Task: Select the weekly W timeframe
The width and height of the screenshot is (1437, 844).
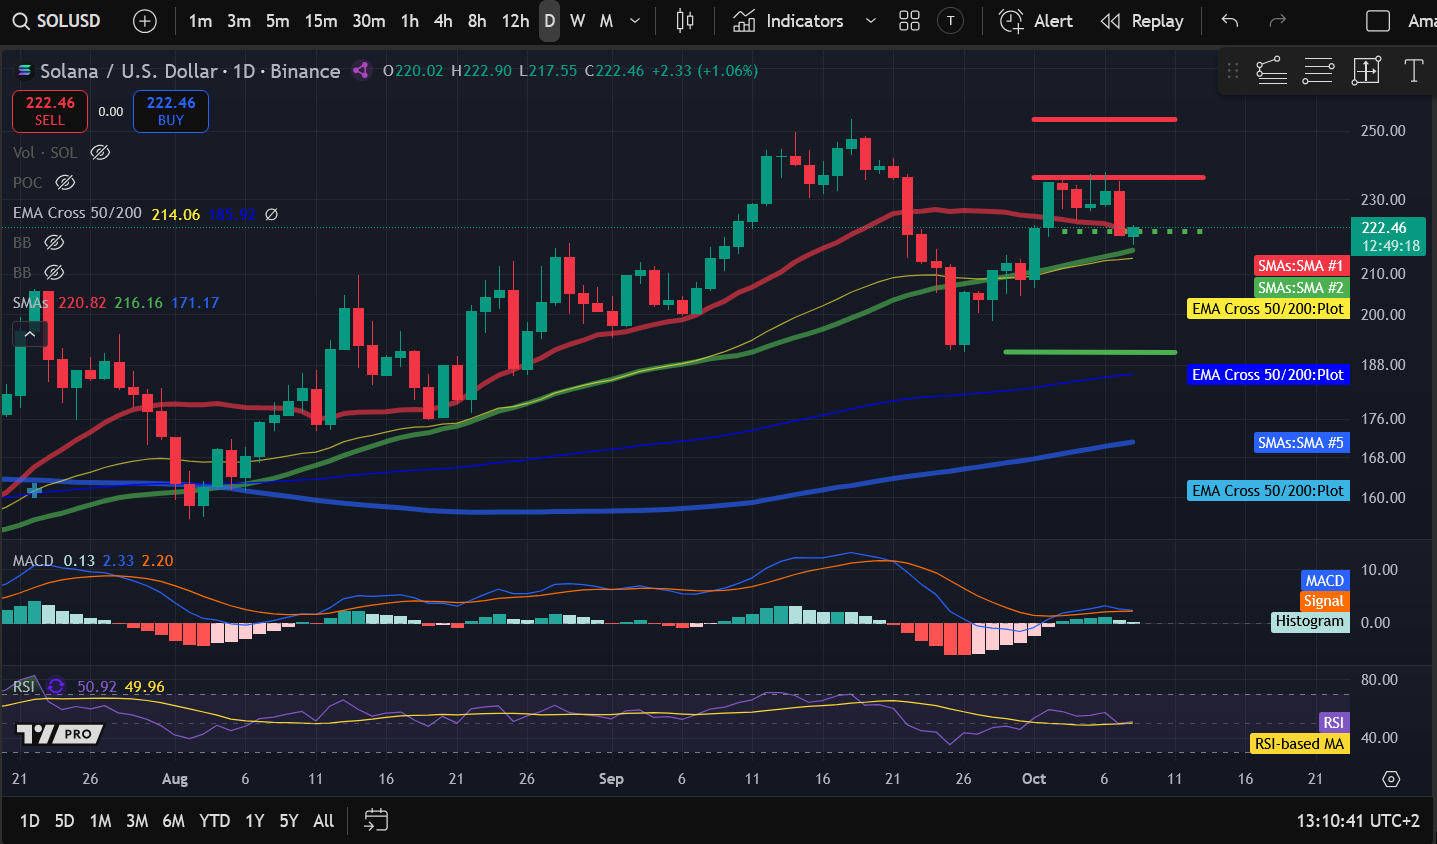Action: [x=577, y=21]
